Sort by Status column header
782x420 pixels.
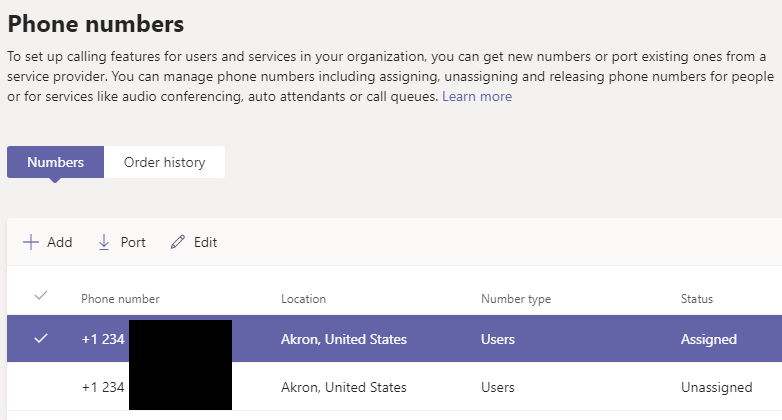click(x=697, y=299)
